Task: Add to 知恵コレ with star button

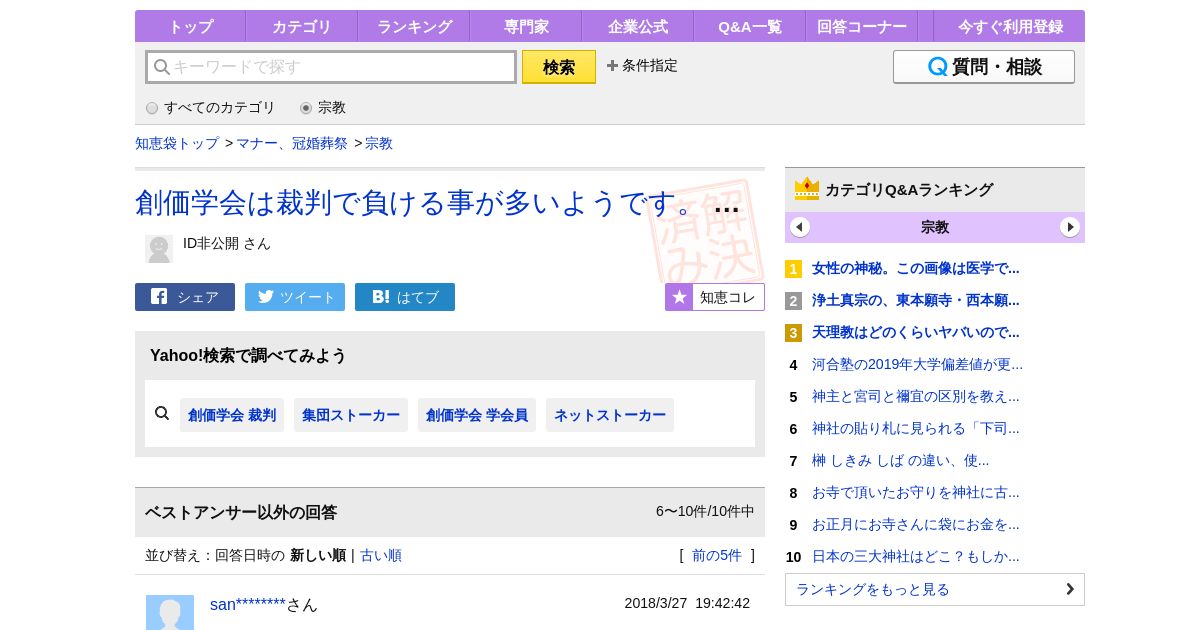Action: (715, 297)
